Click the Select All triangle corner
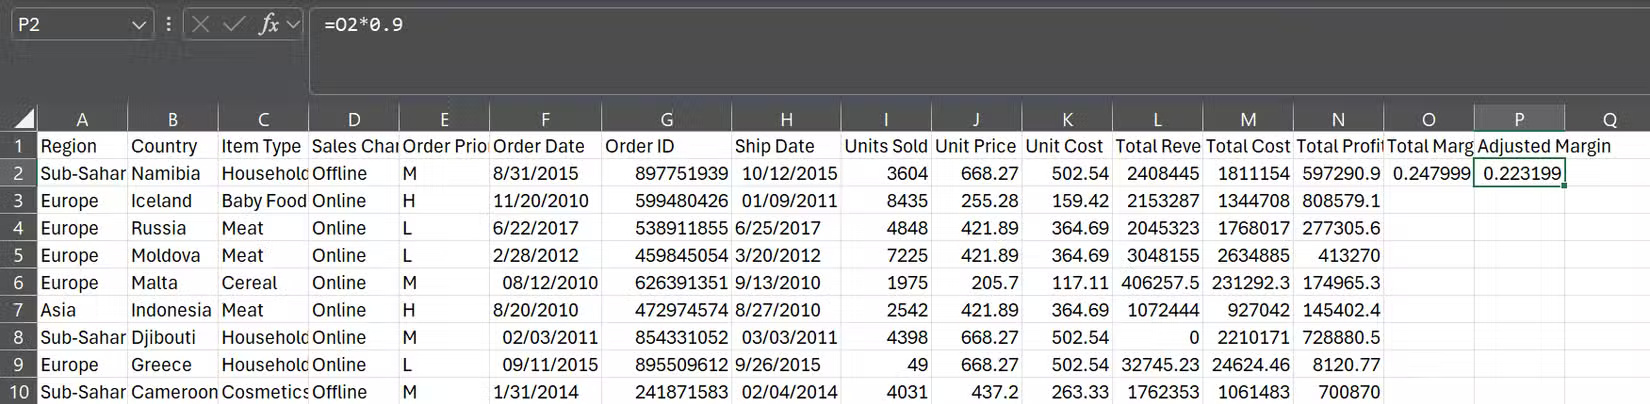Image resolution: width=1650 pixels, height=404 pixels. click(x=24, y=119)
